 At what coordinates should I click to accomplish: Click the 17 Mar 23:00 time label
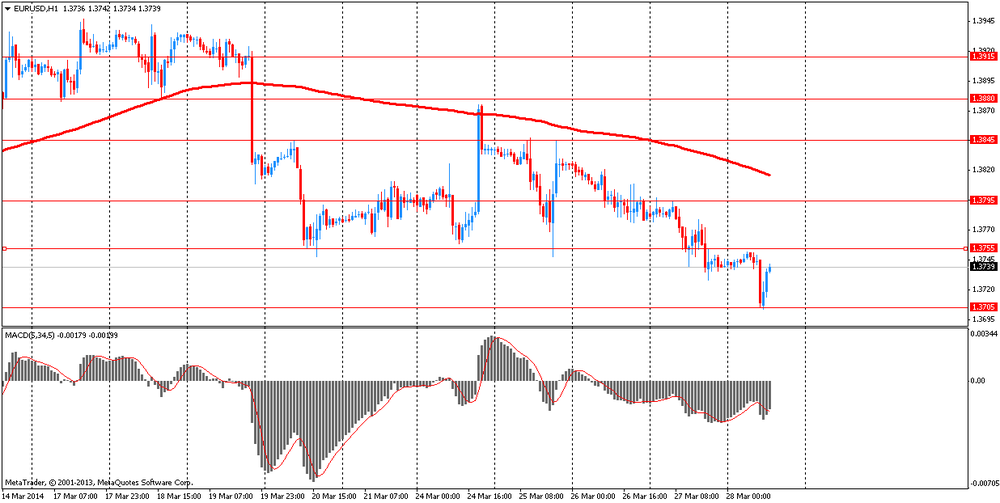pyautogui.click(x=128, y=495)
